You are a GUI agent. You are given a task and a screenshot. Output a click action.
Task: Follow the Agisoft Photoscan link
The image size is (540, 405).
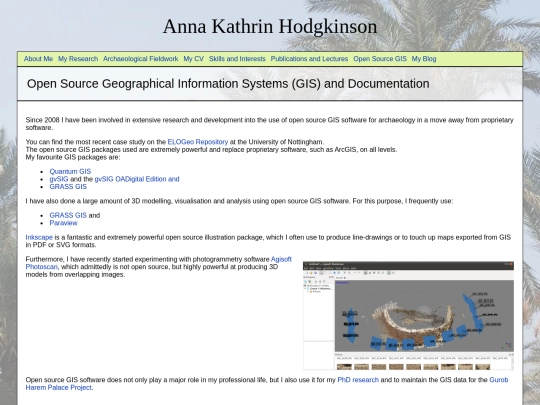pos(281,259)
